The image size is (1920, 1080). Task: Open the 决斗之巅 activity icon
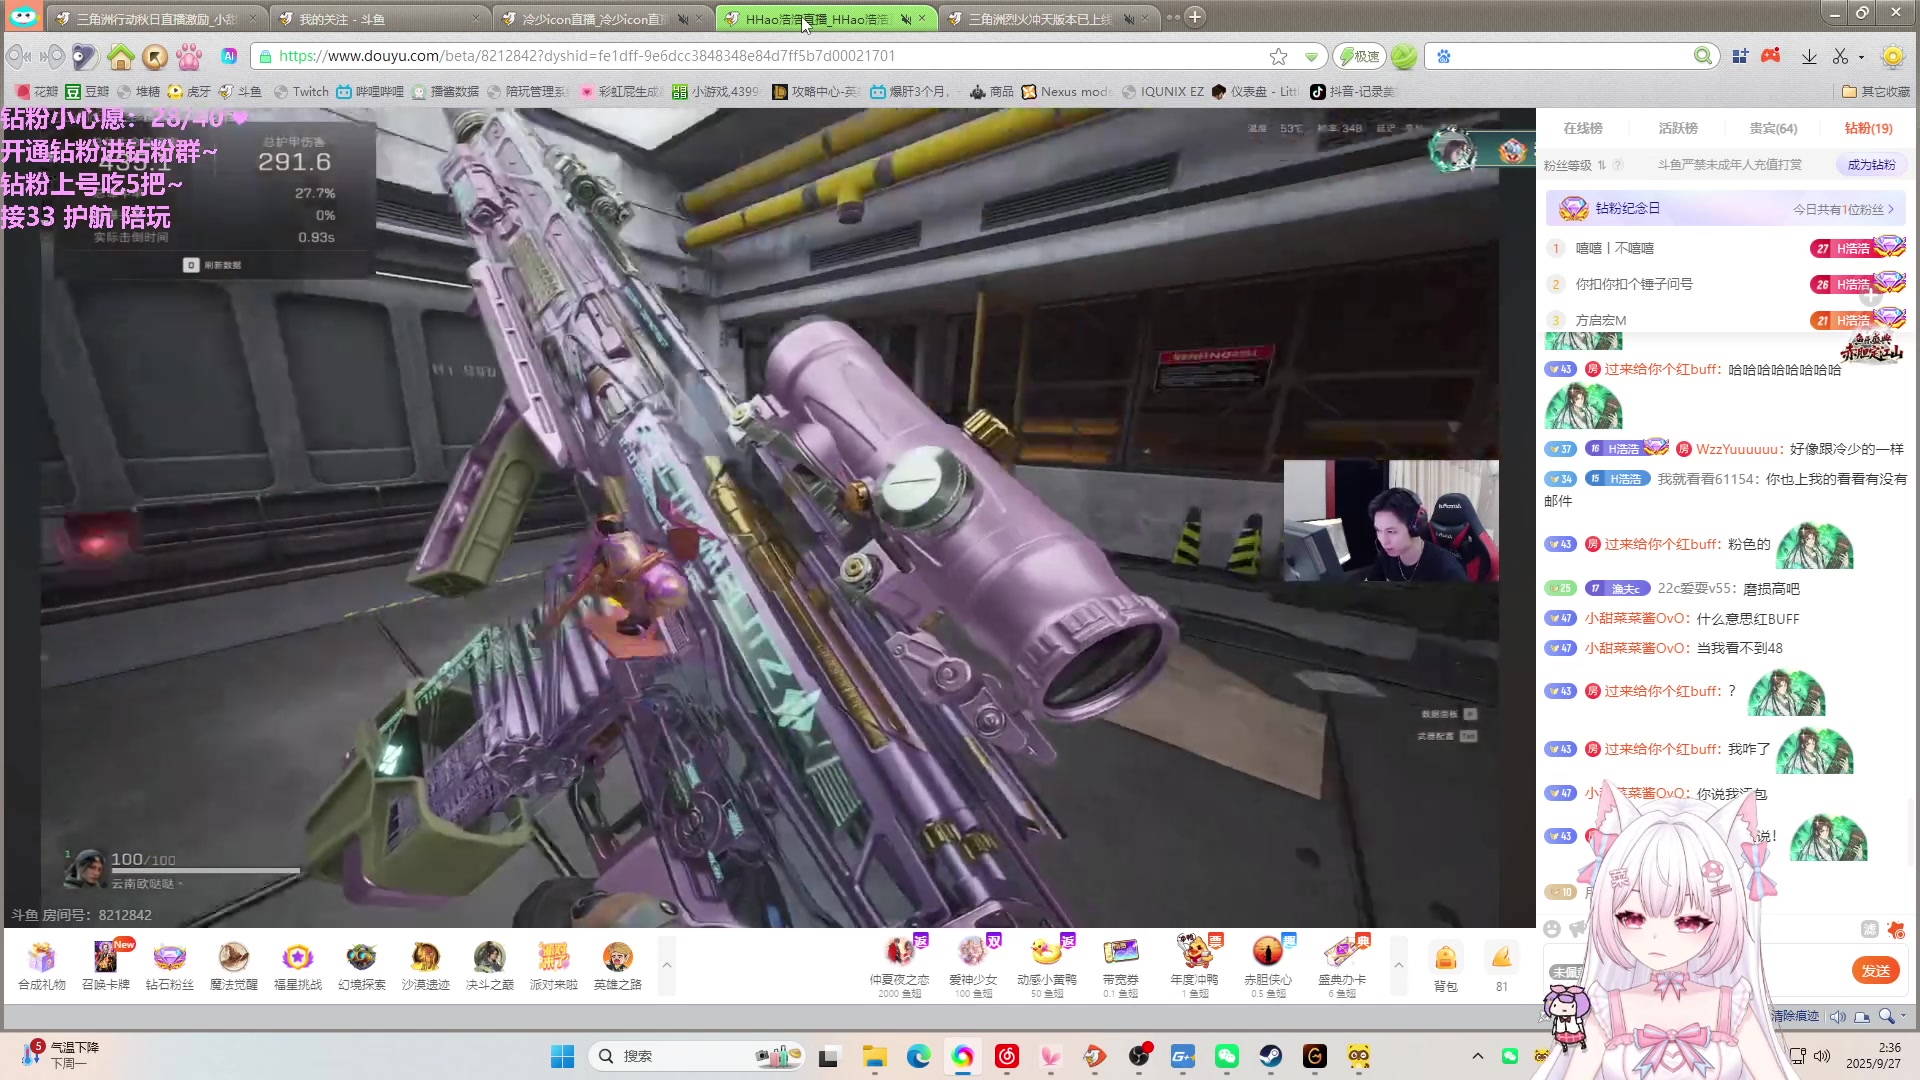490,965
